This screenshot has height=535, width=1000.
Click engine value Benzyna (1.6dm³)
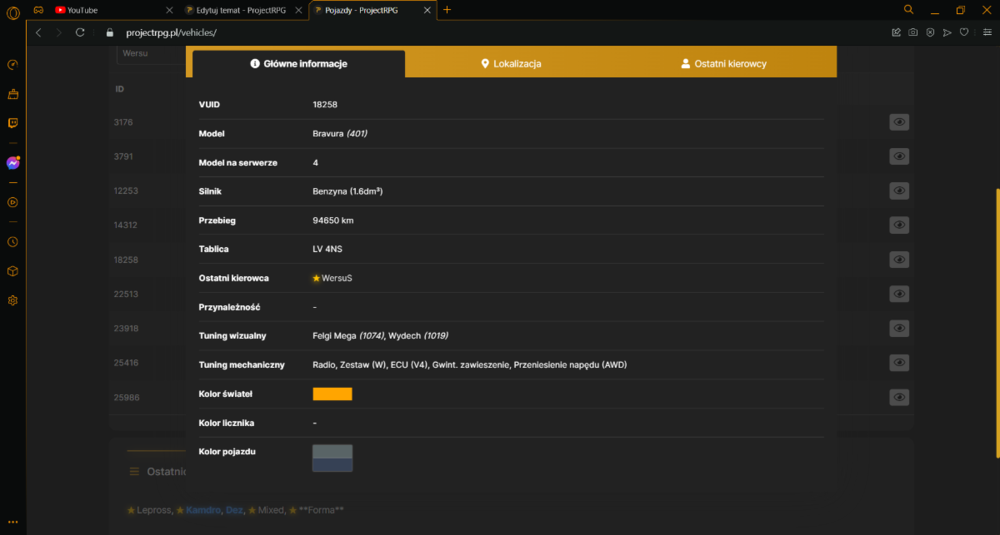coord(348,191)
